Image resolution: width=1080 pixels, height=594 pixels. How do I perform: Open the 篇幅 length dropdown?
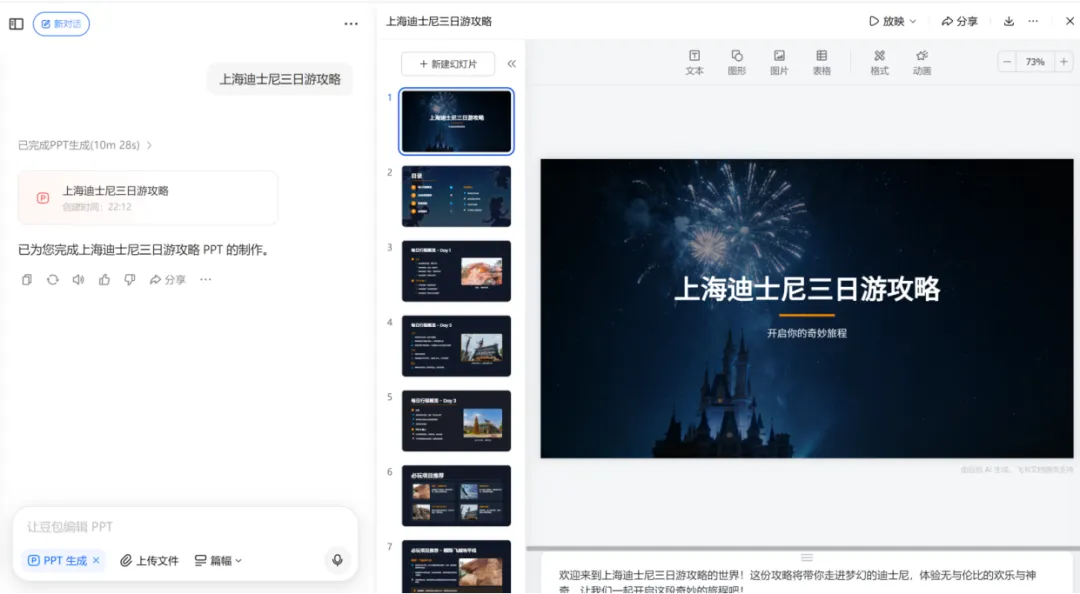[218, 560]
